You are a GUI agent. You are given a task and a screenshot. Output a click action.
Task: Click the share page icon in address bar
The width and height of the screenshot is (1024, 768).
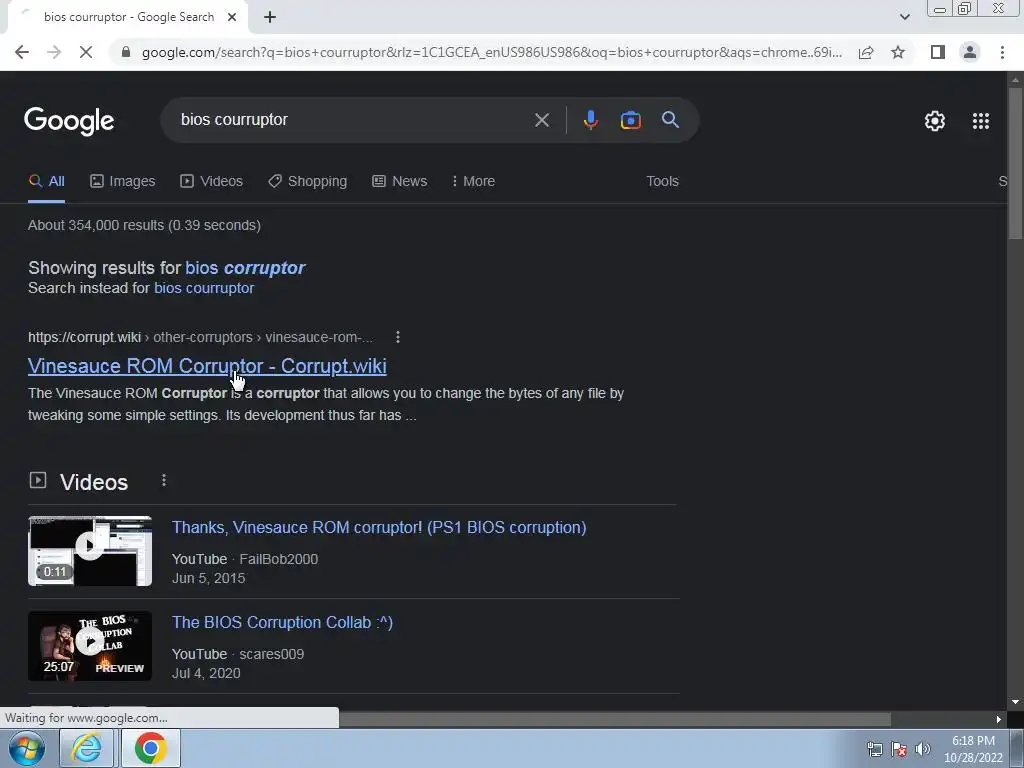click(x=866, y=52)
